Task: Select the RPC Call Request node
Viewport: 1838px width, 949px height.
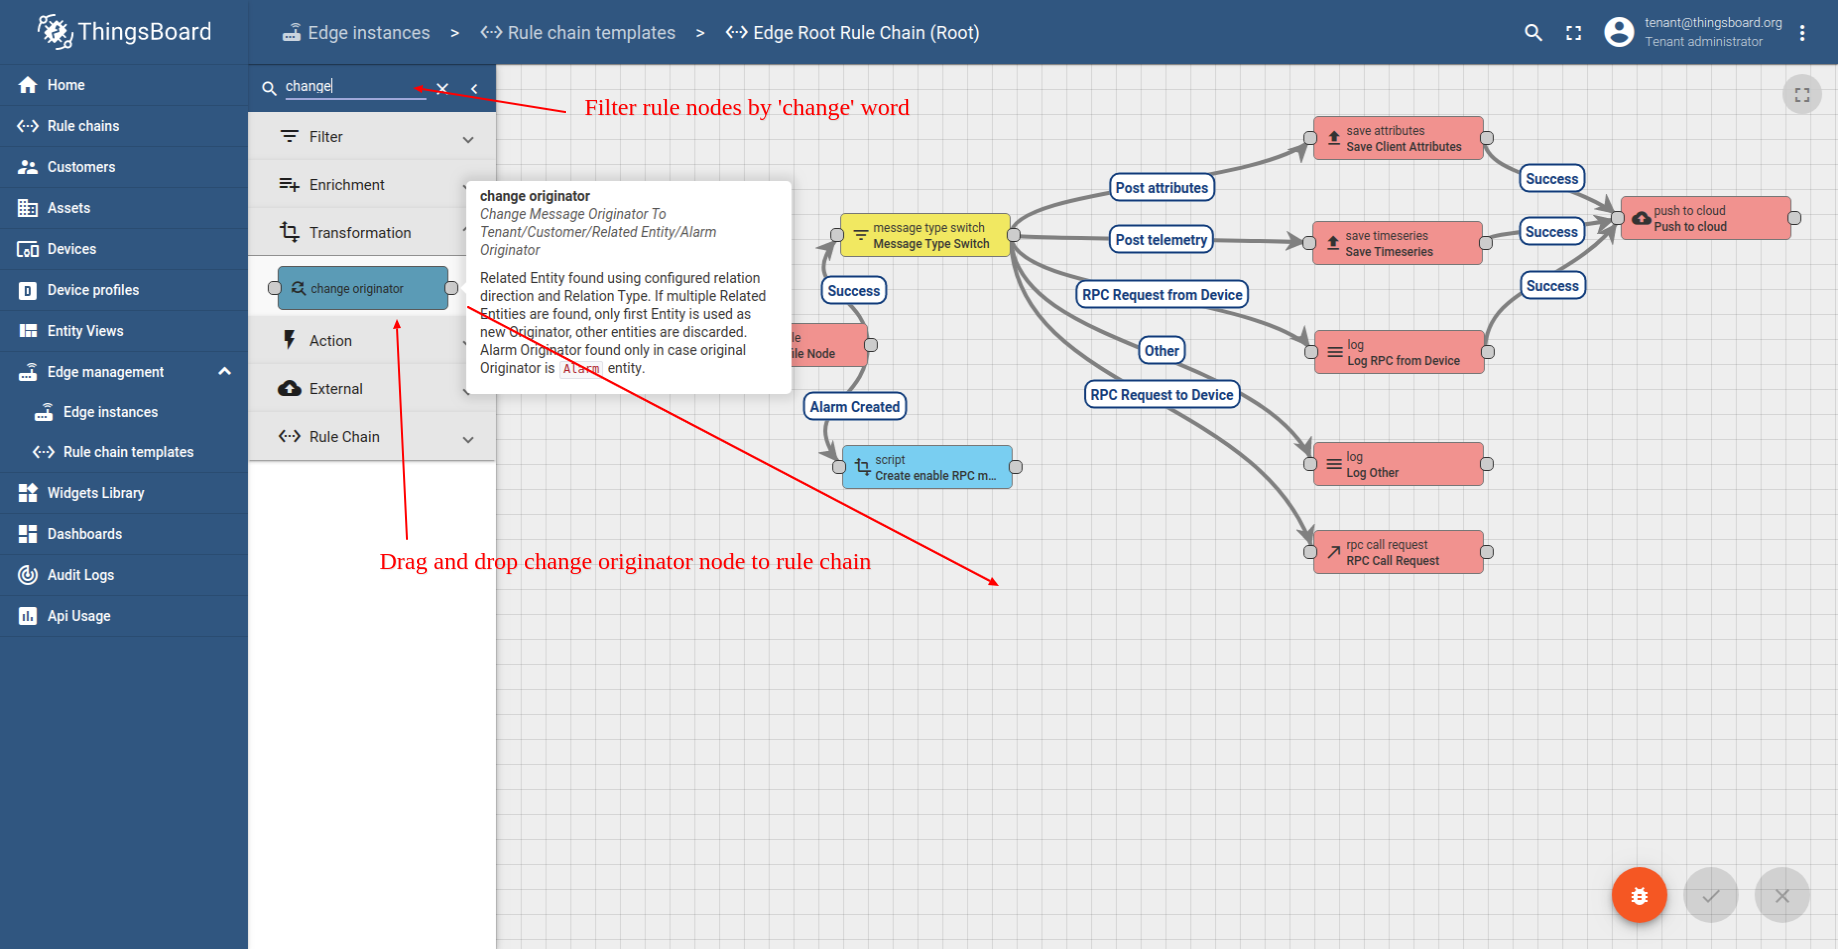Action: coord(1398,552)
